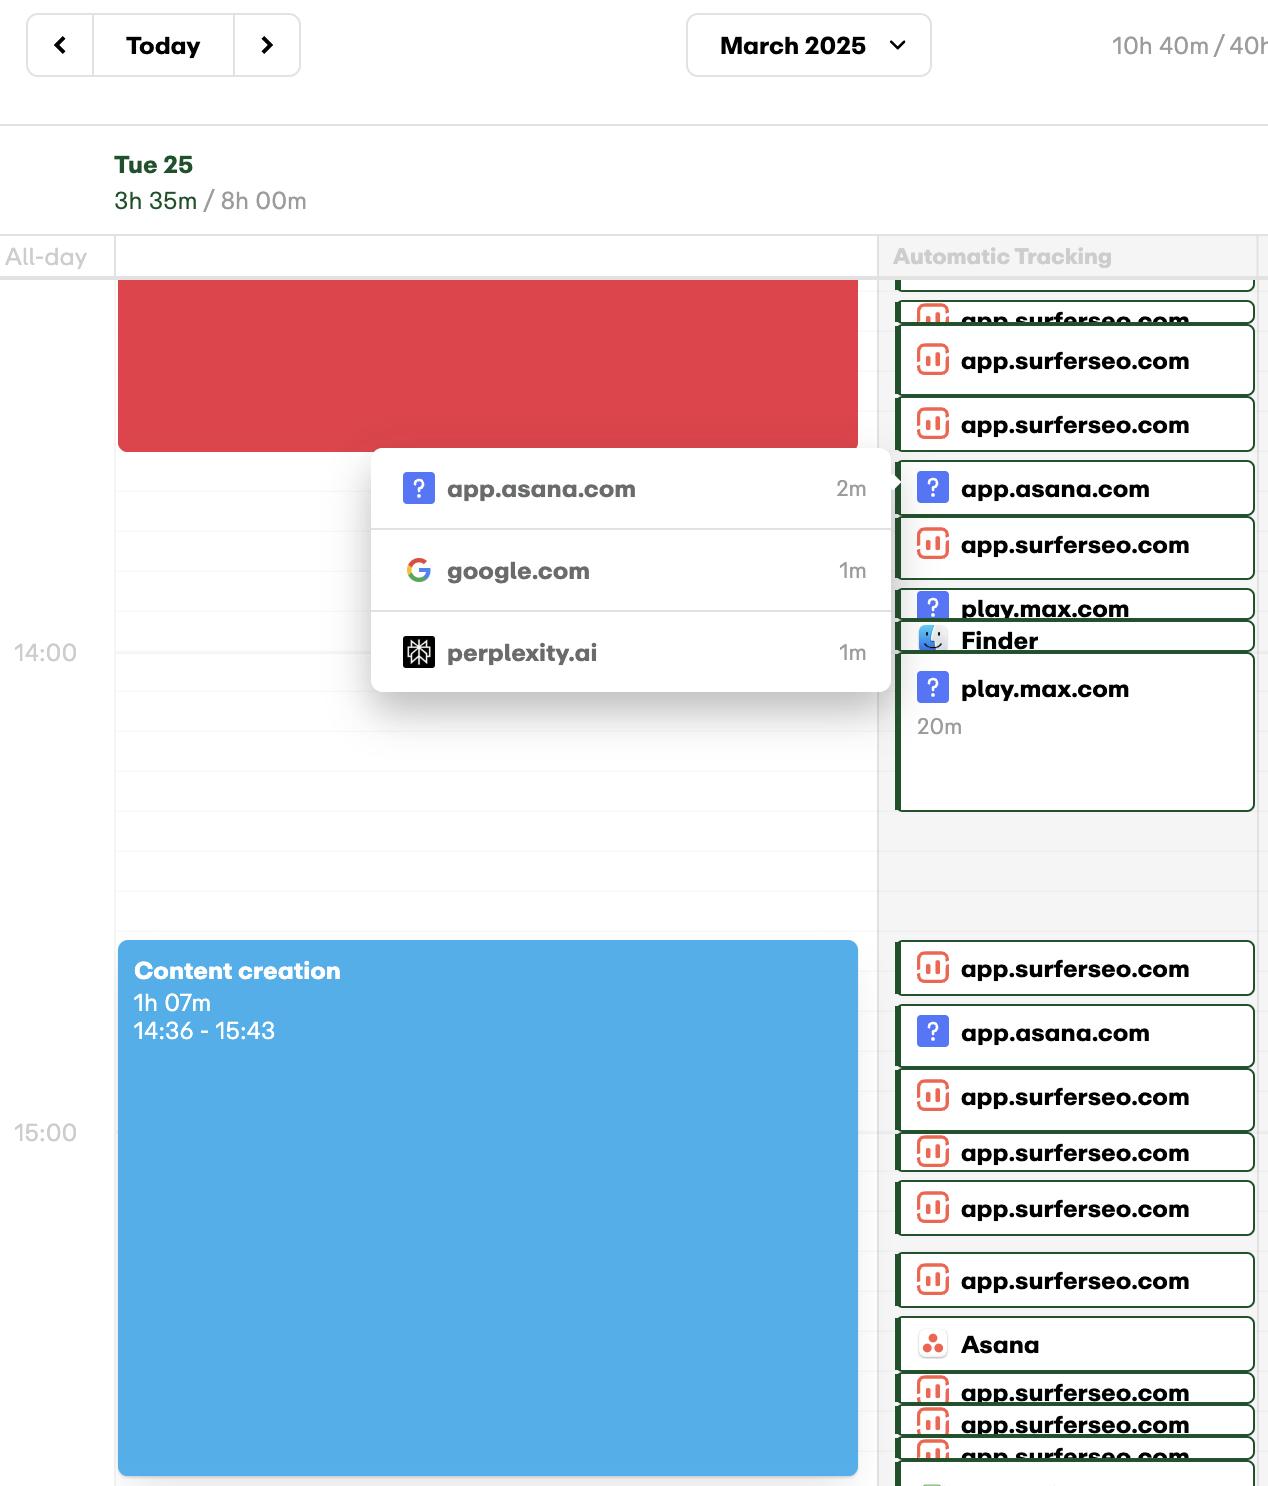Select google.com entry in popup list
The width and height of the screenshot is (1268, 1486).
(x=631, y=571)
